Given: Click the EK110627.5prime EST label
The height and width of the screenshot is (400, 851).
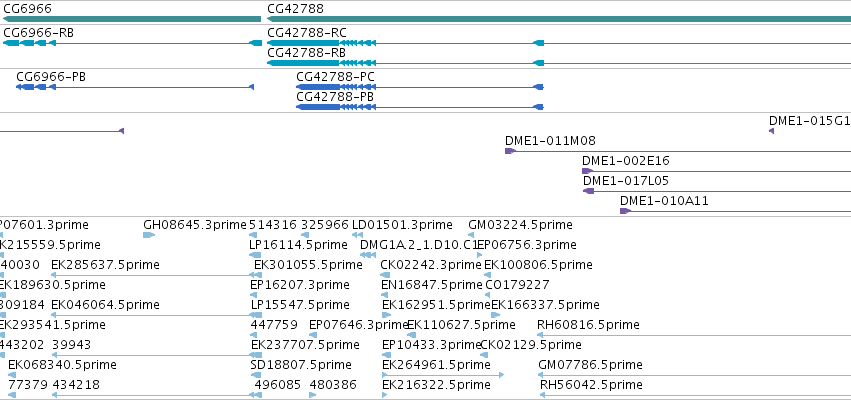Looking at the screenshot, I should coord(461,325).
